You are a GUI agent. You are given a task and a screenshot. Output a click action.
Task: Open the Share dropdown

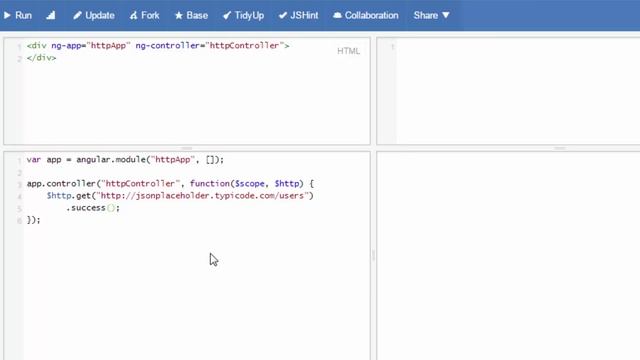431,16
